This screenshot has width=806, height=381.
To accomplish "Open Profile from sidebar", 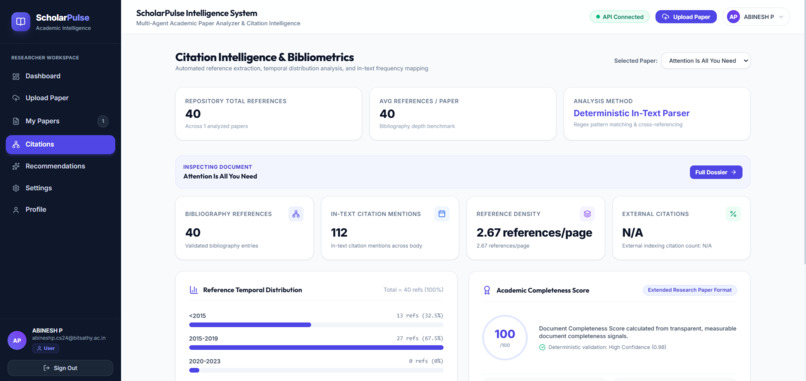I will pyautogui.click(x=61, y=210).
